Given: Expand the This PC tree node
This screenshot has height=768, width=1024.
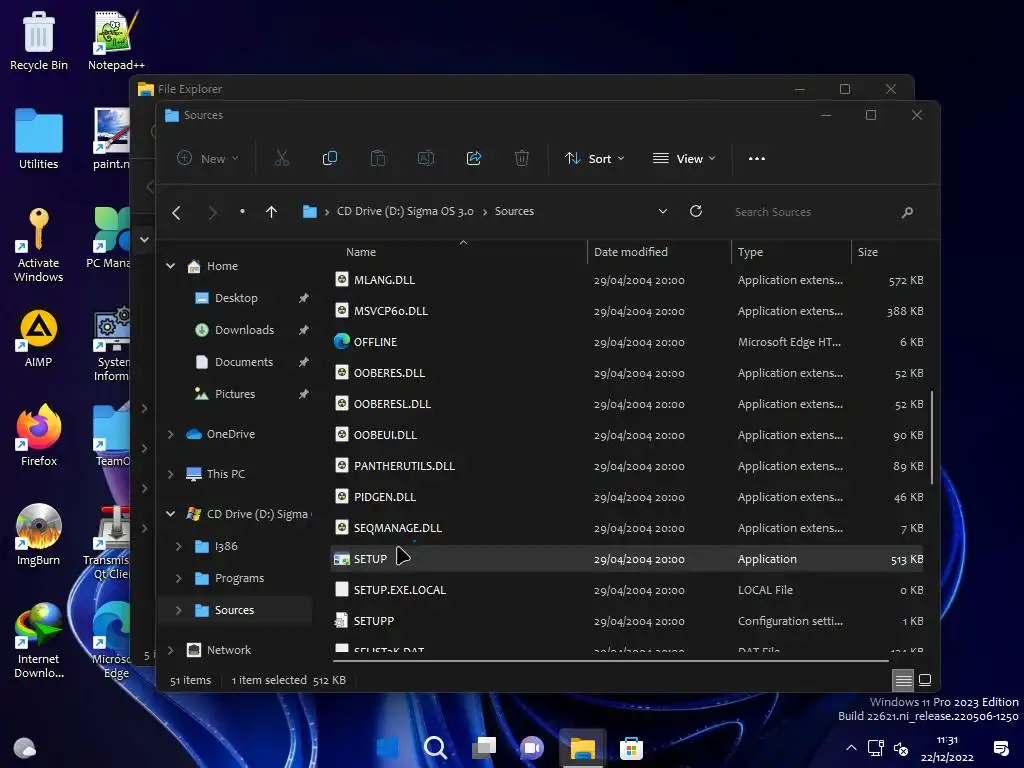Looking at the screenshot, I should coord(170,474).
